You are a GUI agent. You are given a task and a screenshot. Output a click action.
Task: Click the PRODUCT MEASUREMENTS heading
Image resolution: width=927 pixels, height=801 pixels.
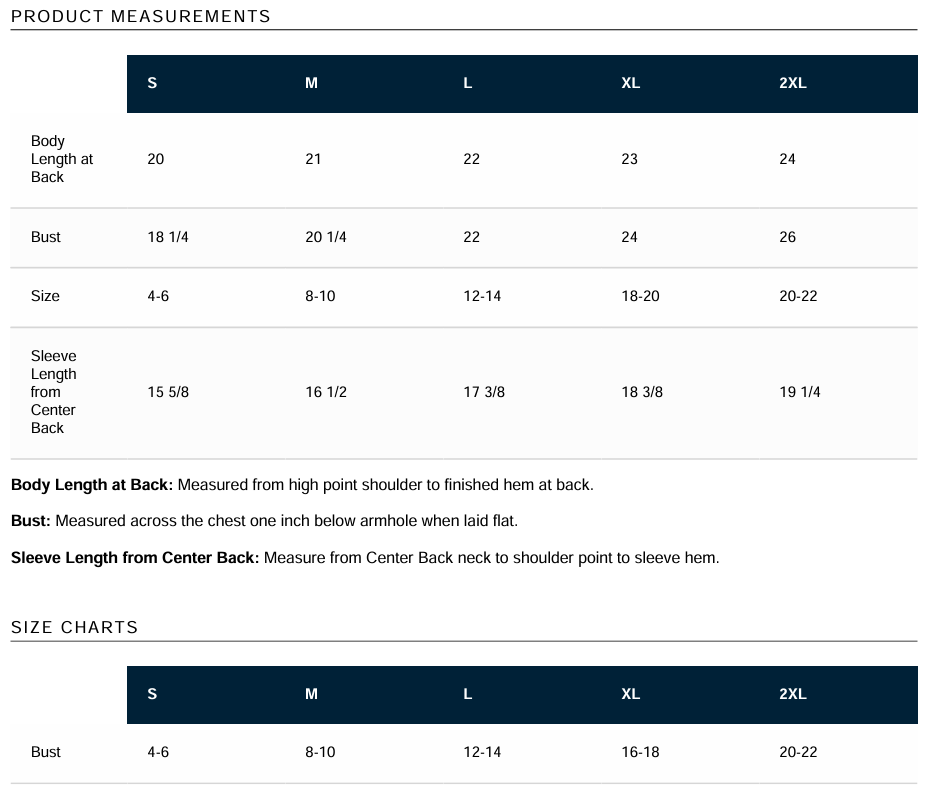(141, 17)
